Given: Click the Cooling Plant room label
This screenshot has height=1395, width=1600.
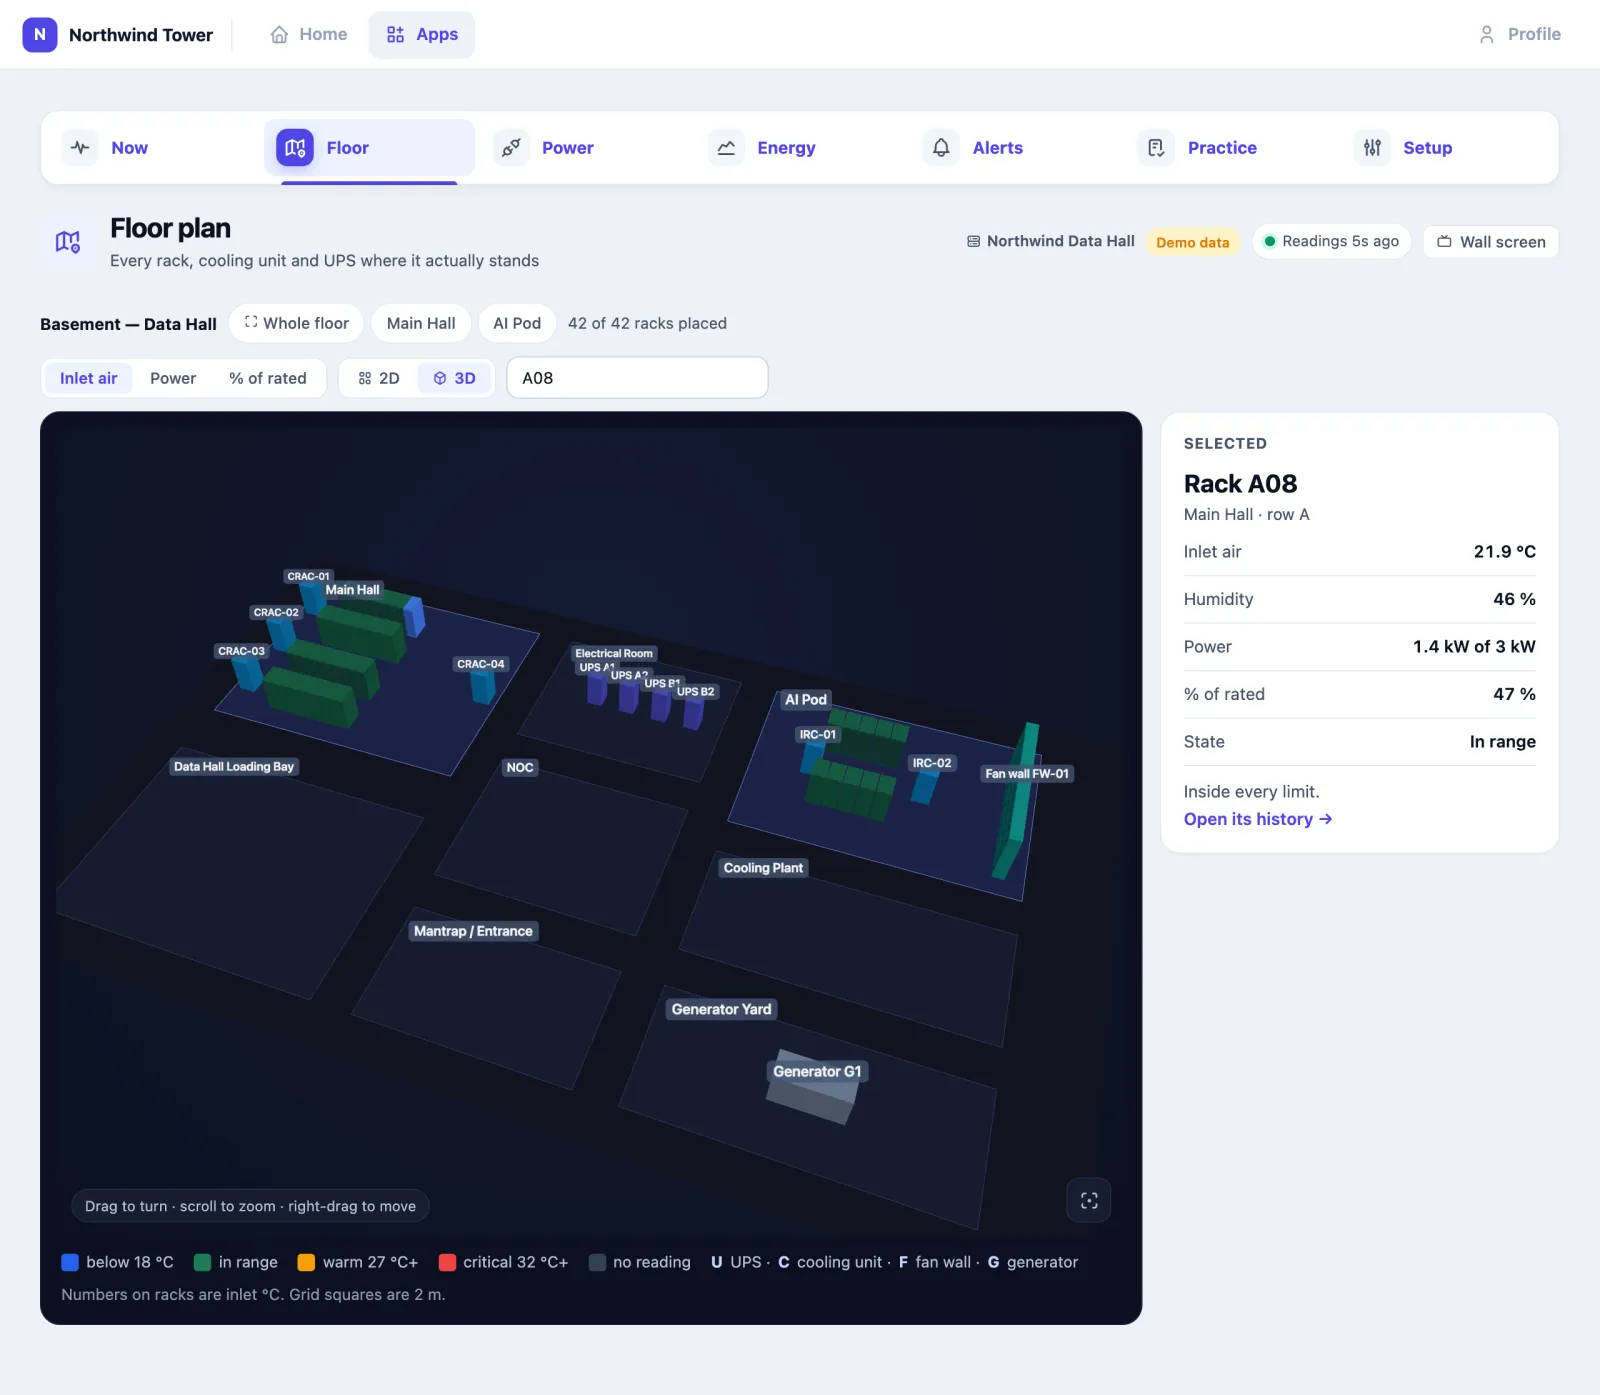Looking at the screenshot, I should pyautogui.click(x=763, y=868).
